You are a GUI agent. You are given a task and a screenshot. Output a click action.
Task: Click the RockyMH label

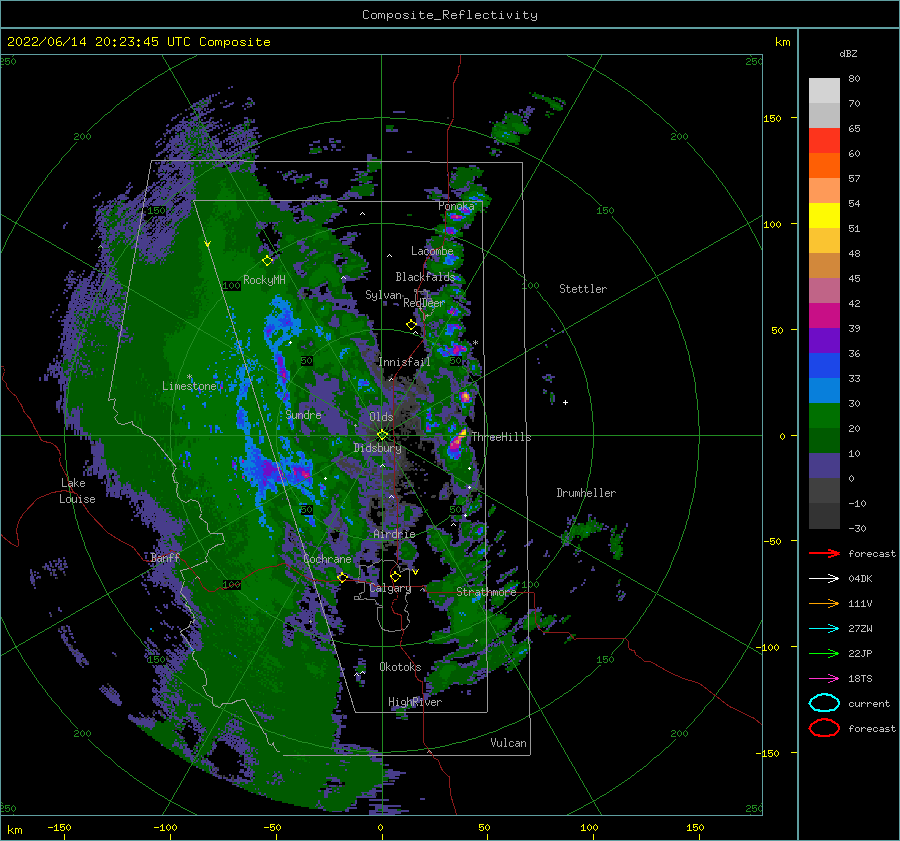click(264, 280)
